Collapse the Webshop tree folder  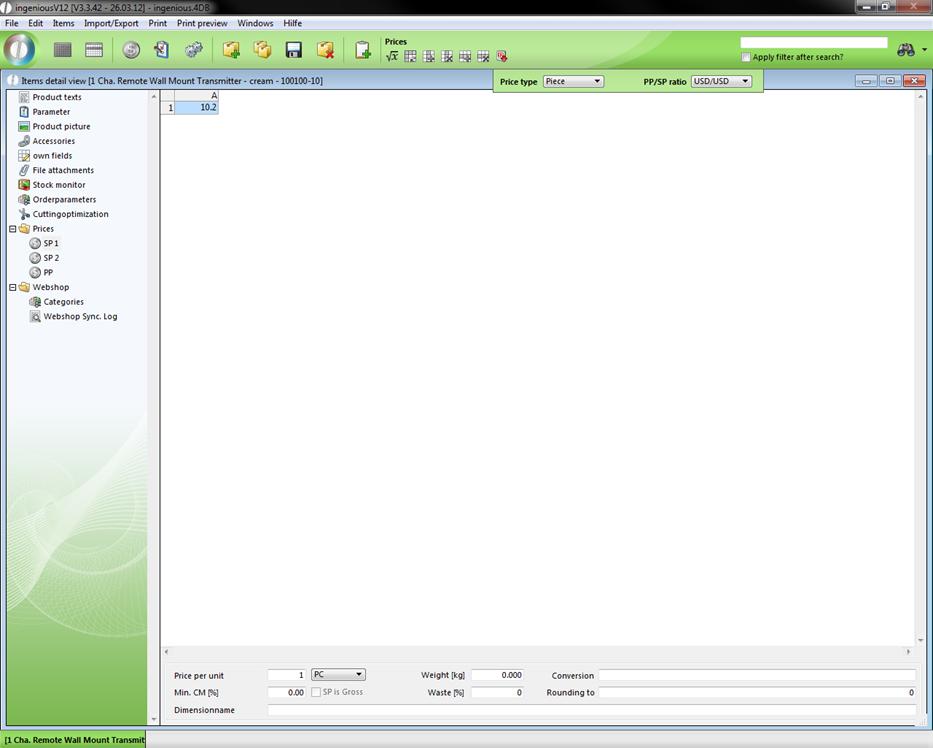tap(13, 287)
